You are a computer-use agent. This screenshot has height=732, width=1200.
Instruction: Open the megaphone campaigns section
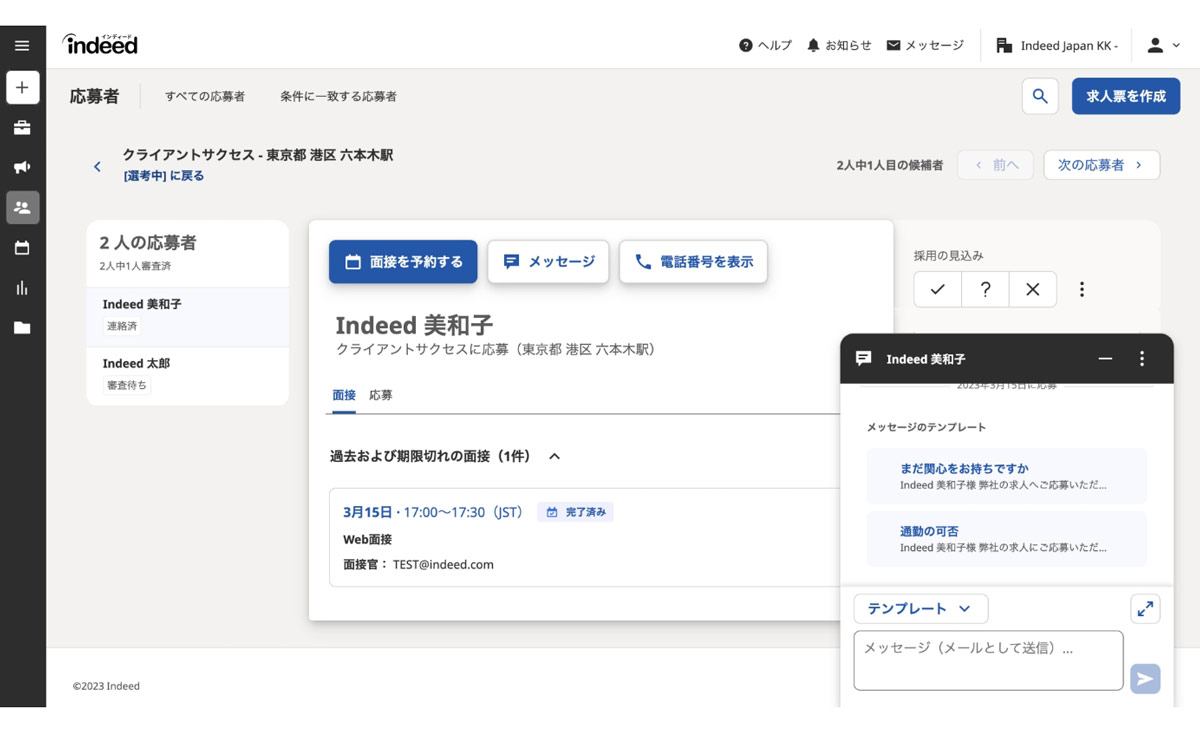[x=22, y=167]
